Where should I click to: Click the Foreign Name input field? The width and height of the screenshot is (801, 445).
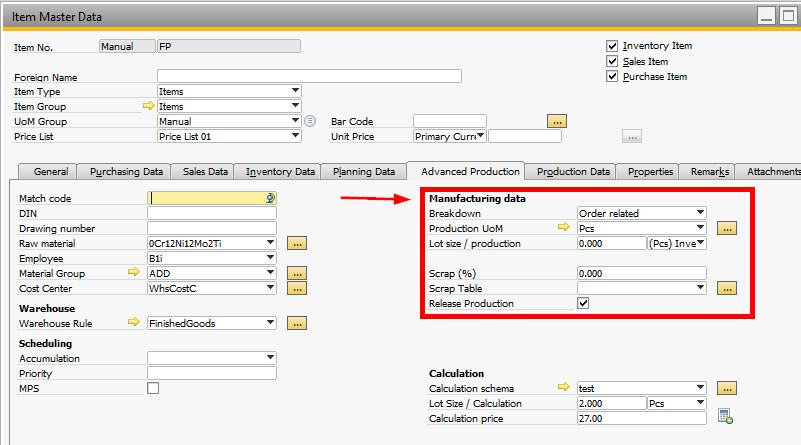pos(309,76)
